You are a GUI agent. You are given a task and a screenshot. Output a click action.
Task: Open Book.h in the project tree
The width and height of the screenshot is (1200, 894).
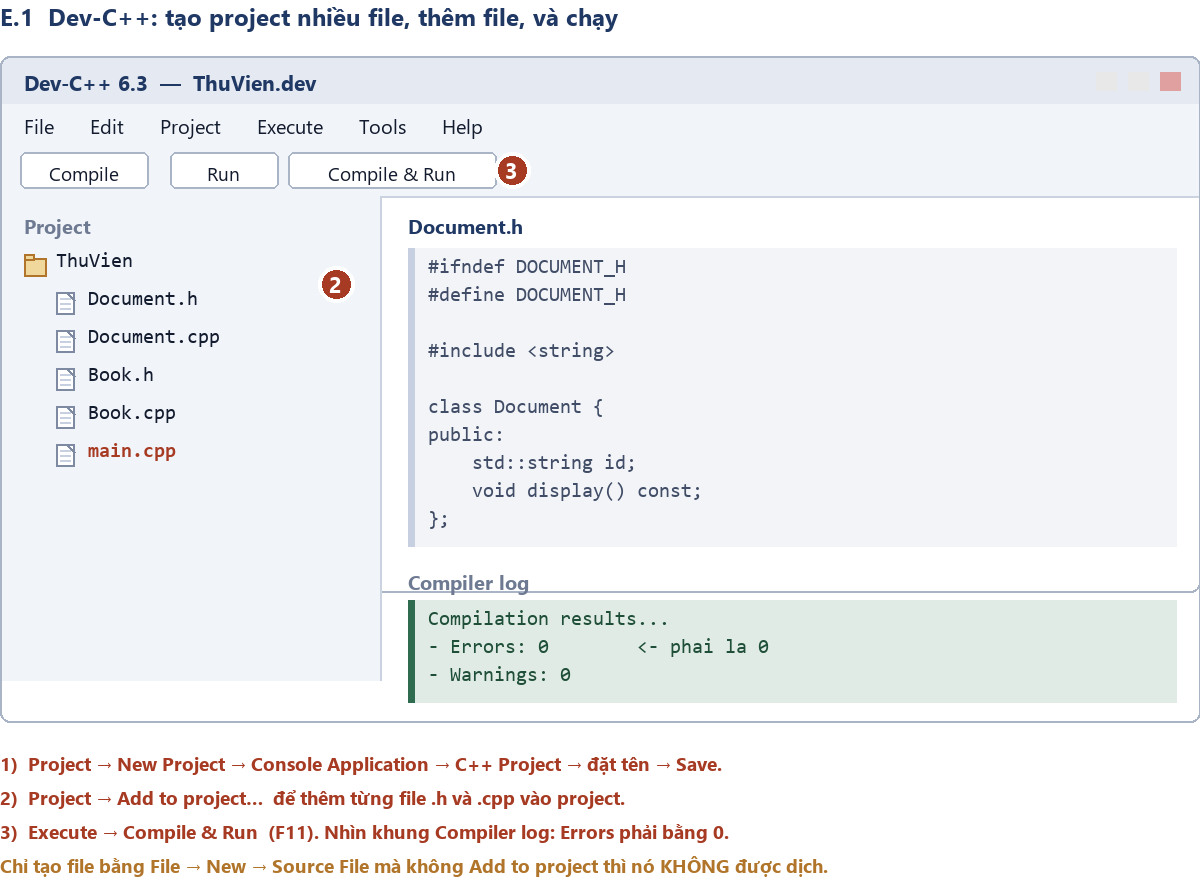(121, 375)
